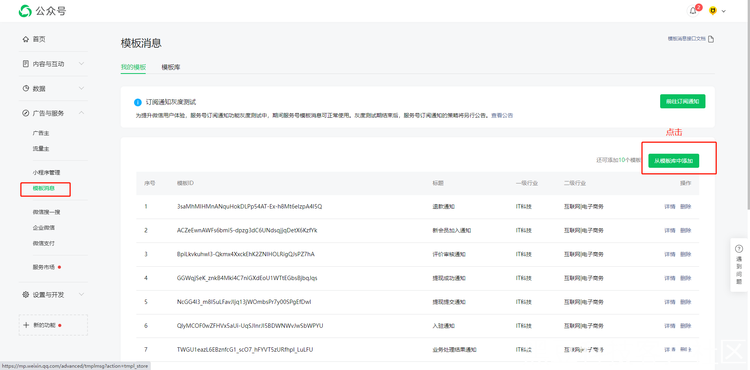Open the 查看公告 link

[502, 116]
